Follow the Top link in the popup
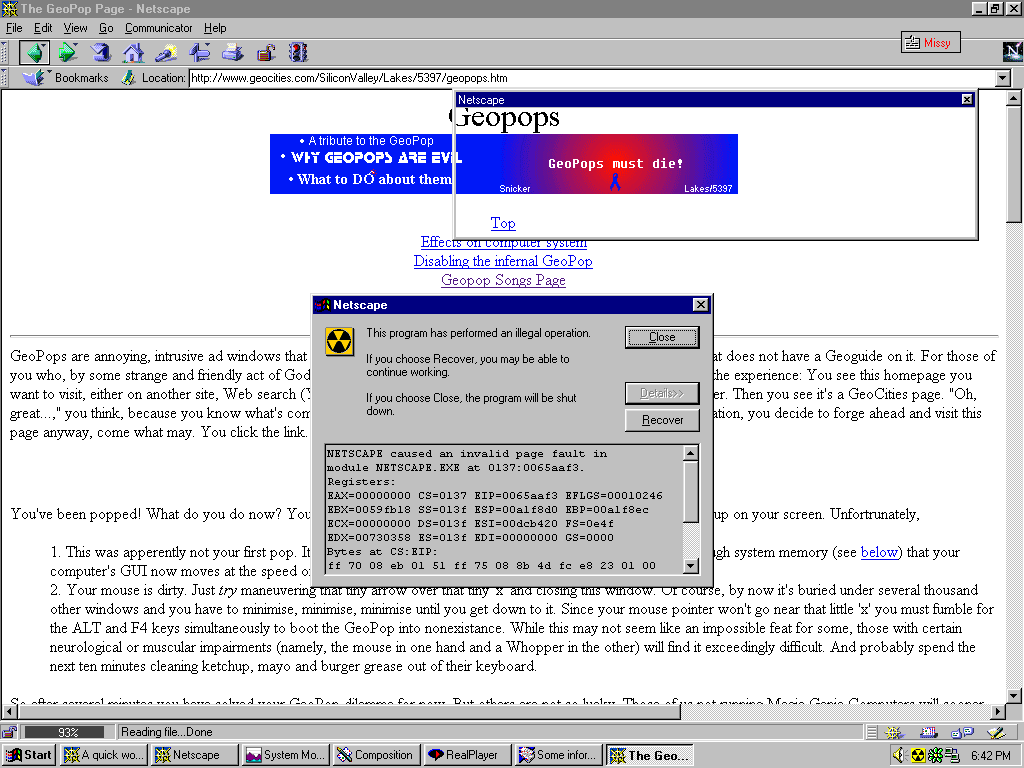Viewport: 1024px width, 768px height. [x=503, y=223]
